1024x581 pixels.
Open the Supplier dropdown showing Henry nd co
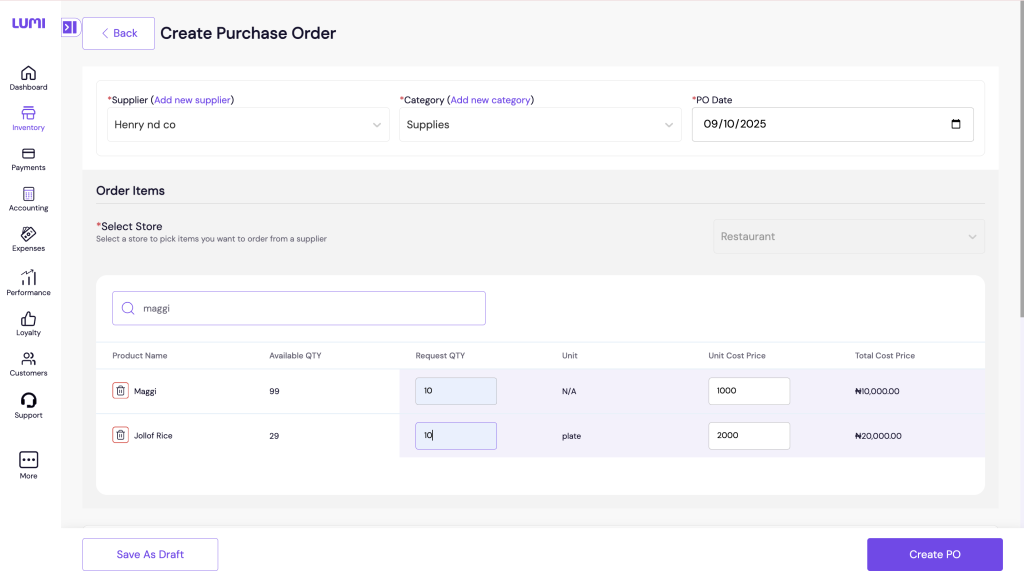point(247,124)
